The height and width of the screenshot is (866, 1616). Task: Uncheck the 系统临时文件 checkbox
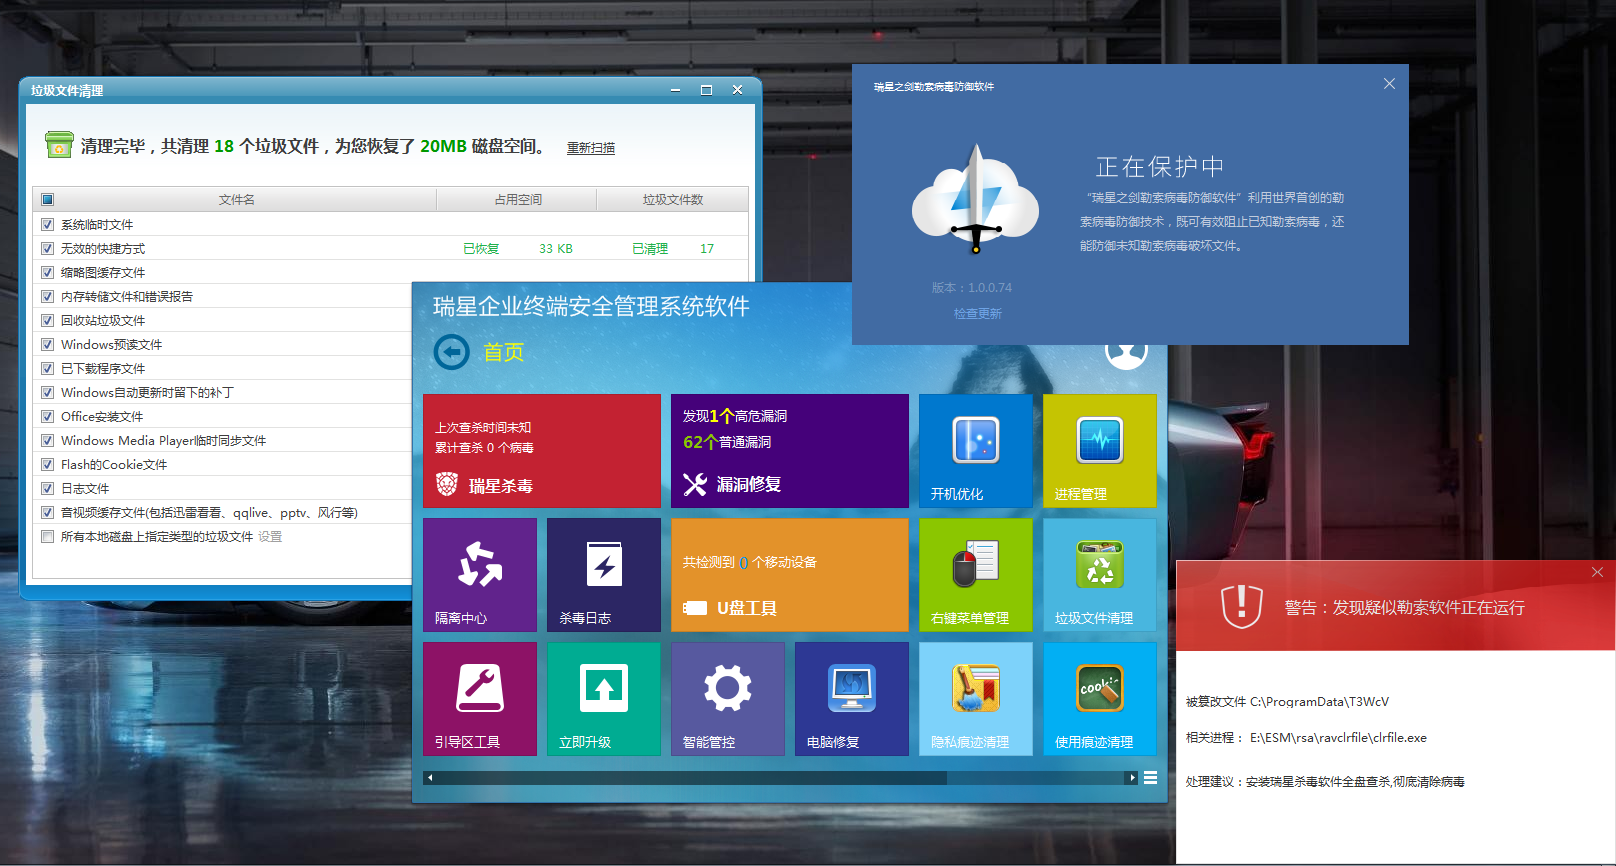pyautogui.click(x=47, y=224)
